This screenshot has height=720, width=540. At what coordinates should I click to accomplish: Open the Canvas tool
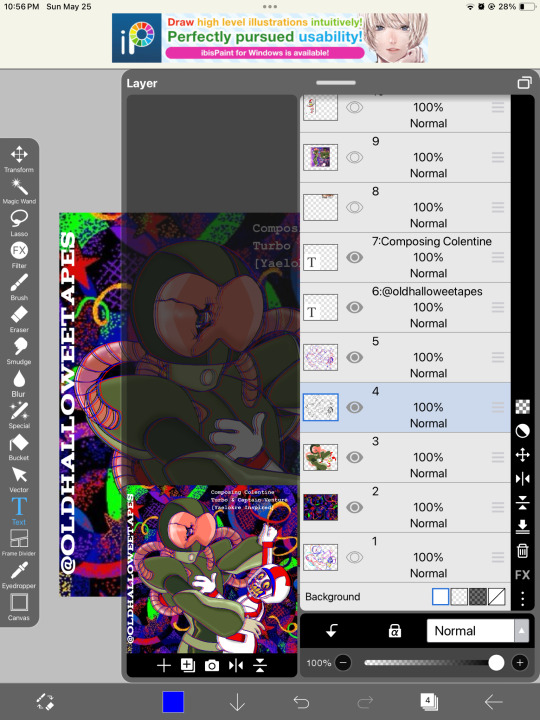(x=19, y=607)
